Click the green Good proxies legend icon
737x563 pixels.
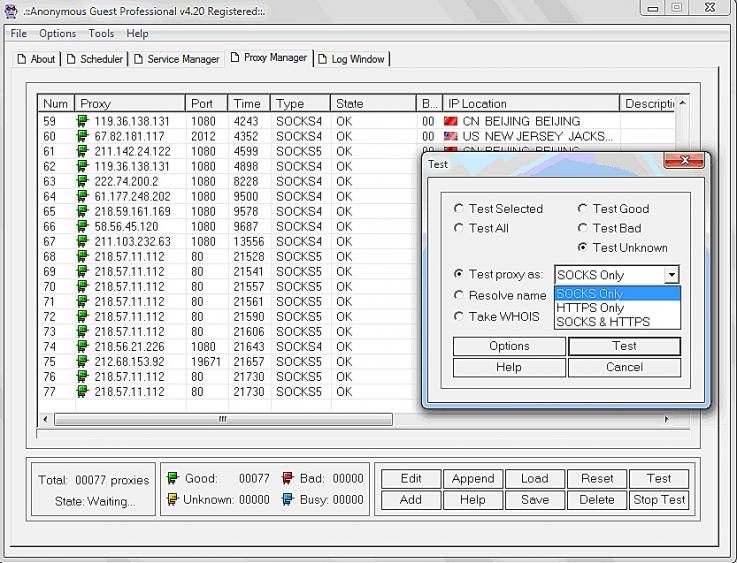(172, 478)
